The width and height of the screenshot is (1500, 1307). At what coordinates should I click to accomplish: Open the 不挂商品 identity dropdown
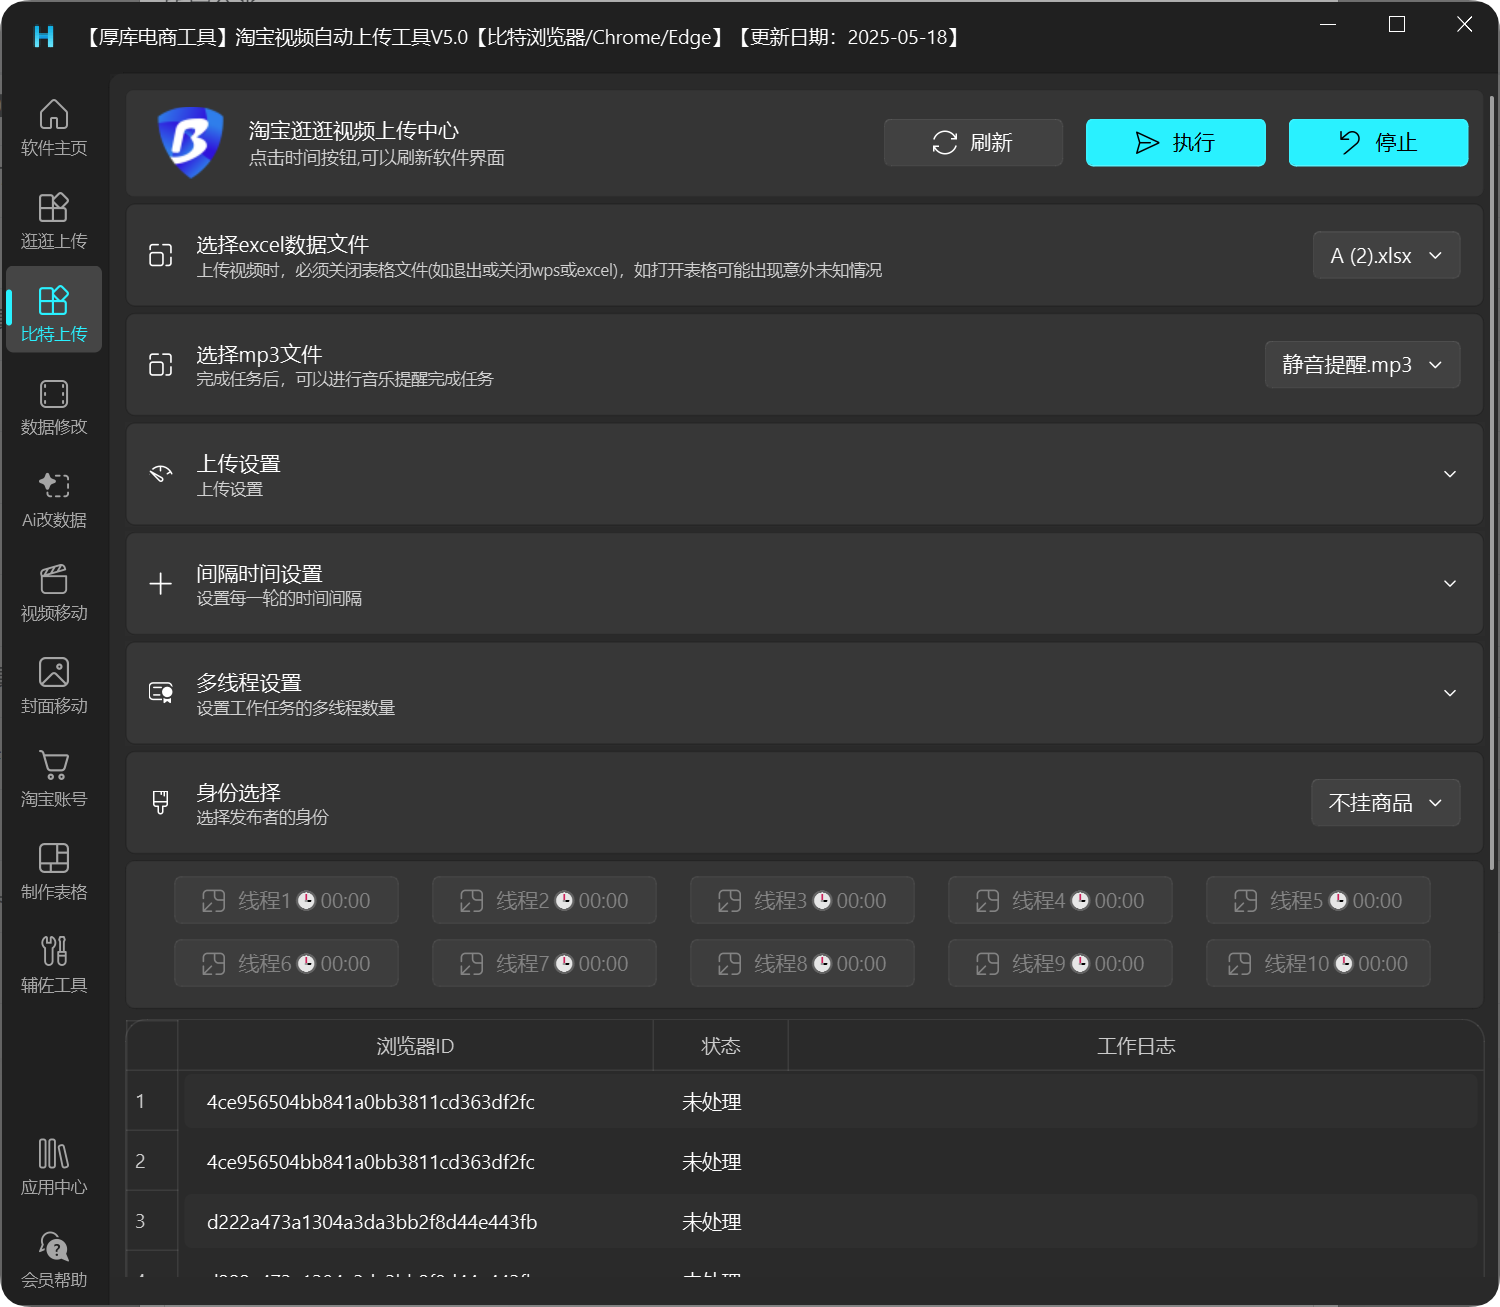point(1385,802)
